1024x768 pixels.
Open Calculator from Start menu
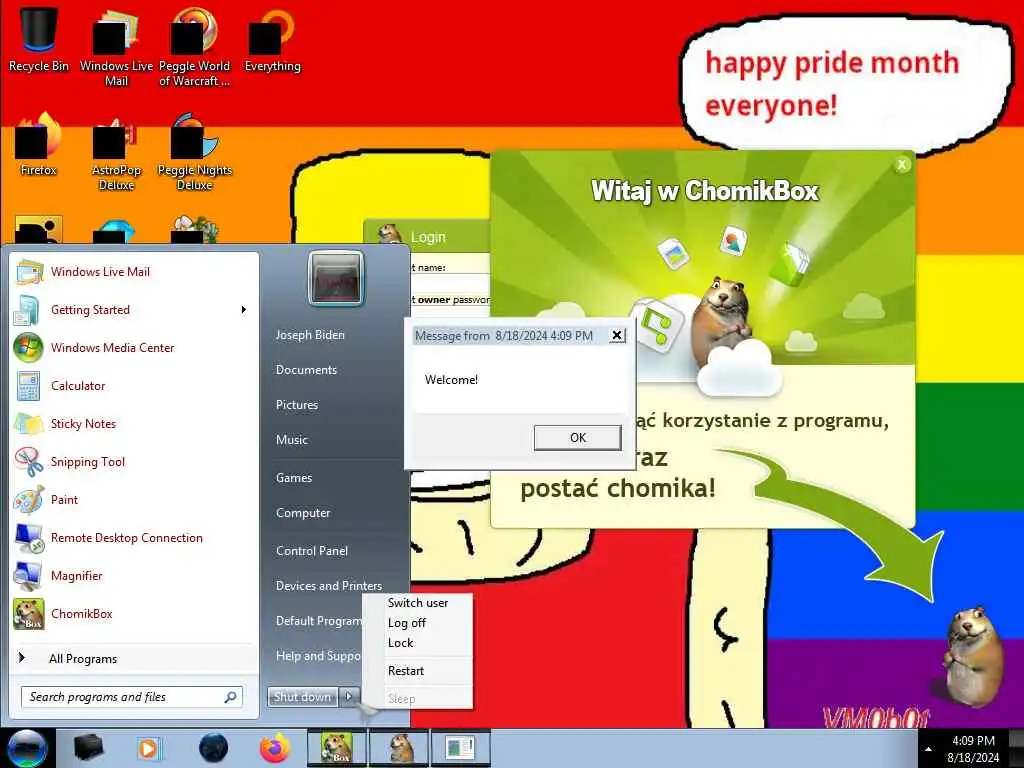point(135,385)
